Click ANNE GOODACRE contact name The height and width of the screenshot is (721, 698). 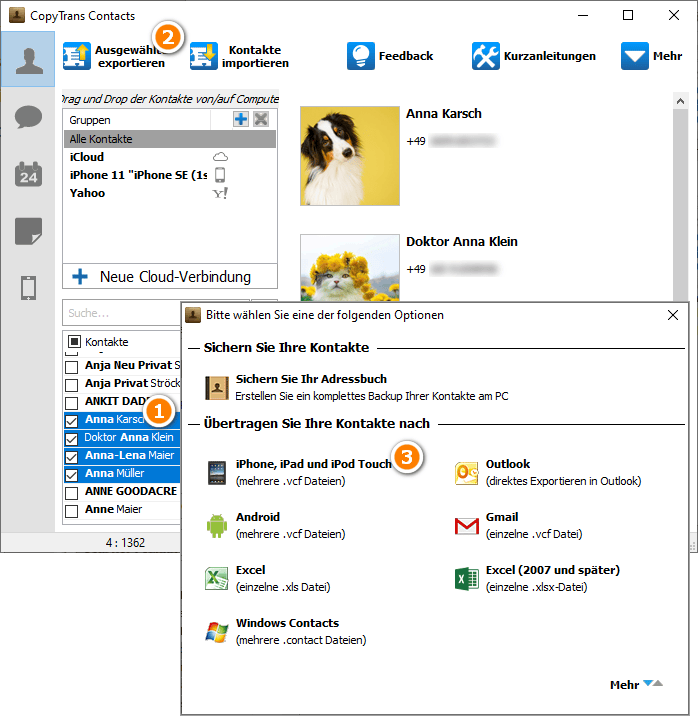coord(131,491)
